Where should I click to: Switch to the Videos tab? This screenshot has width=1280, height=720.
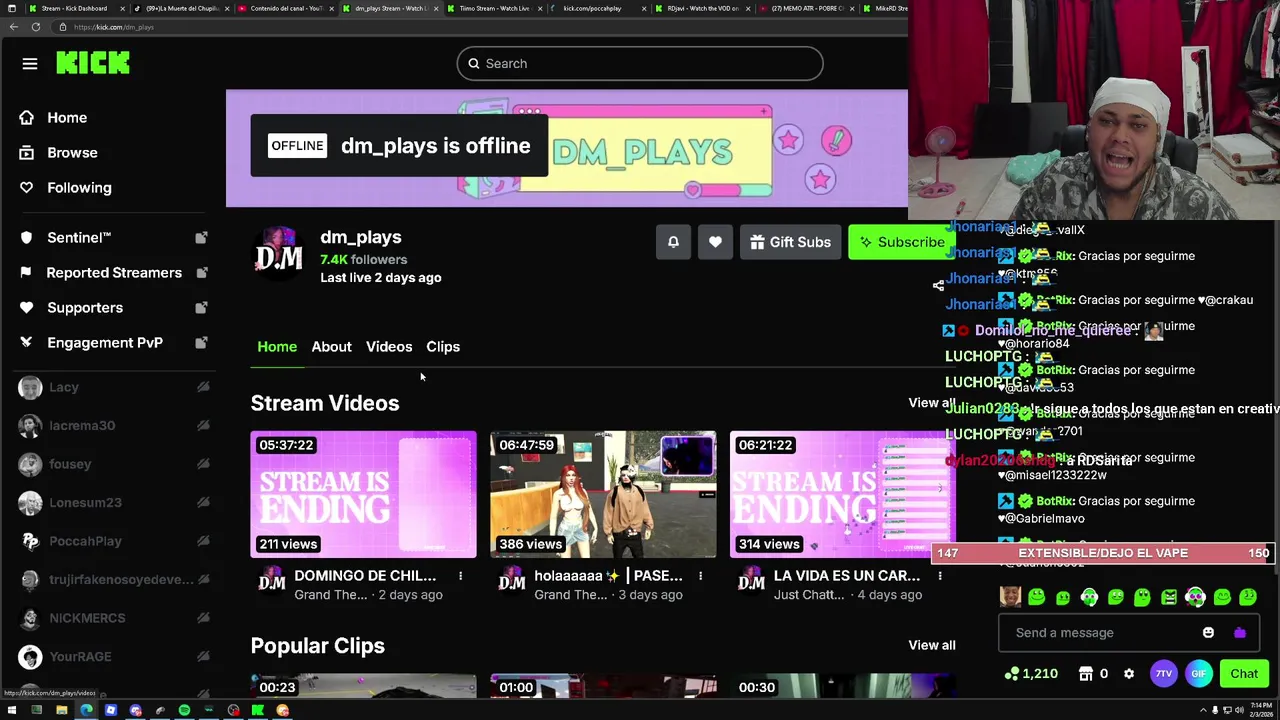click(x=389, y=347)
